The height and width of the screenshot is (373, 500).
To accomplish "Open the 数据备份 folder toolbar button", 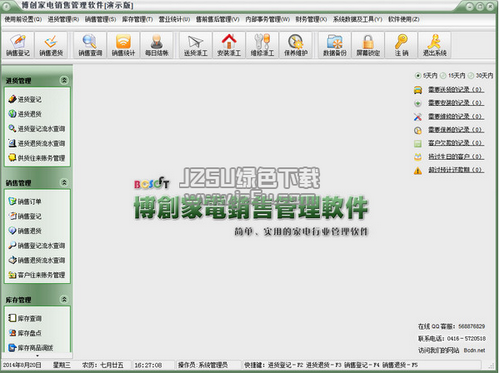I will tap(335, 45).
